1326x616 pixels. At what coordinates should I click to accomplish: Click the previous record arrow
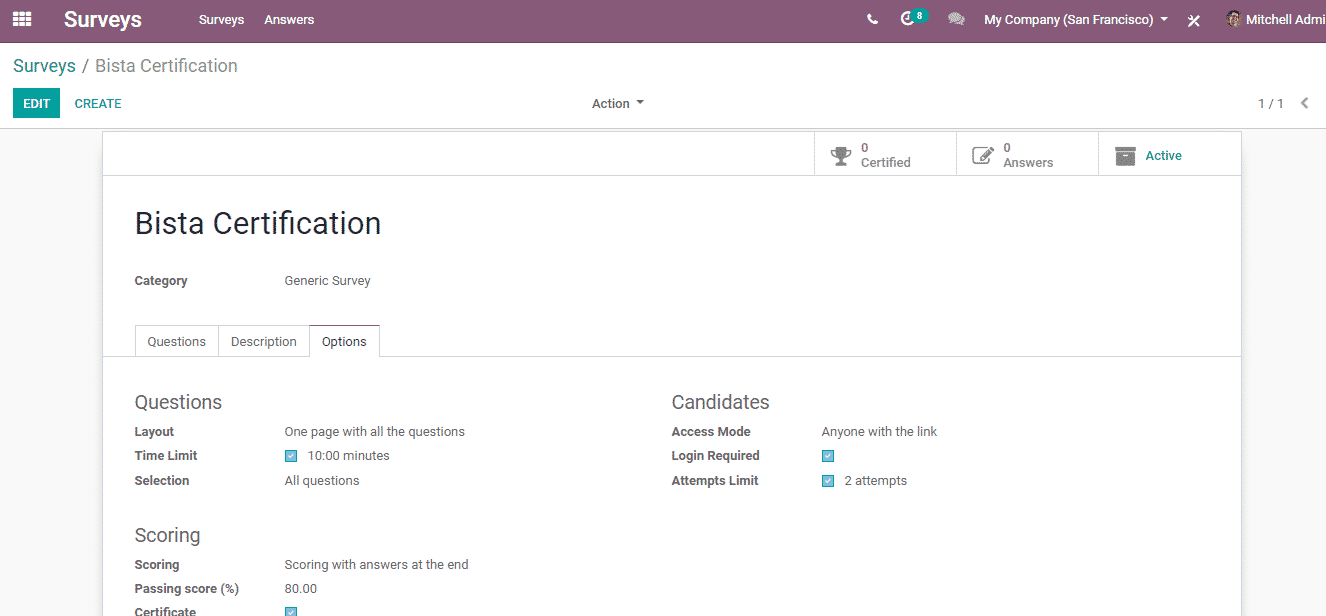(x=1304, y=103)
